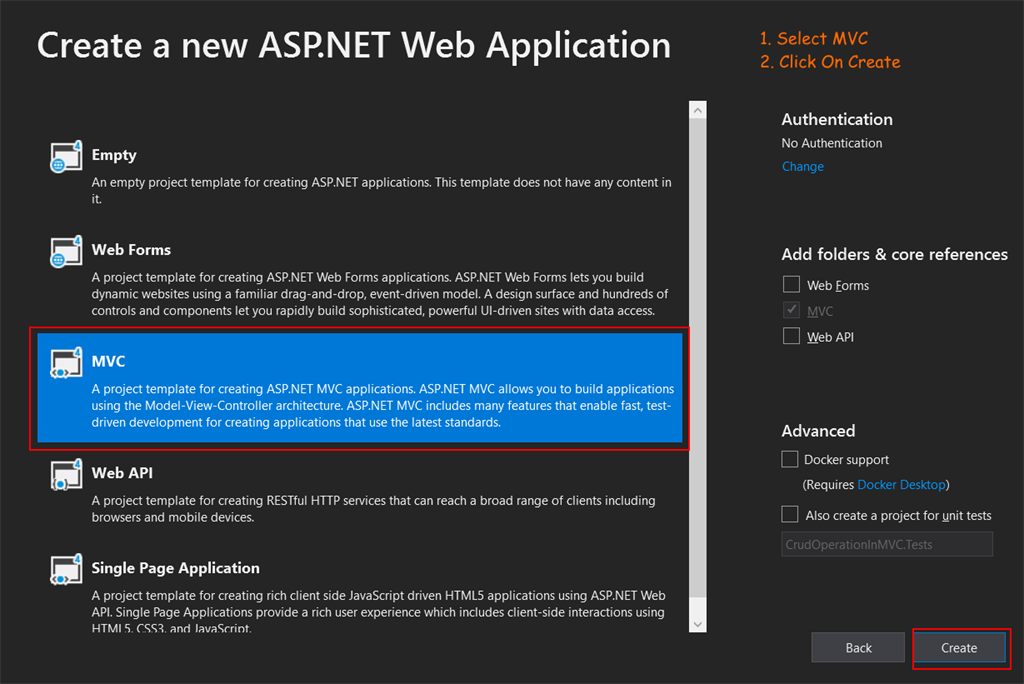This screenshot has width=1024, height=684.
Task: Enable the Web Forms checkbox
Action: tap(792, 285)
